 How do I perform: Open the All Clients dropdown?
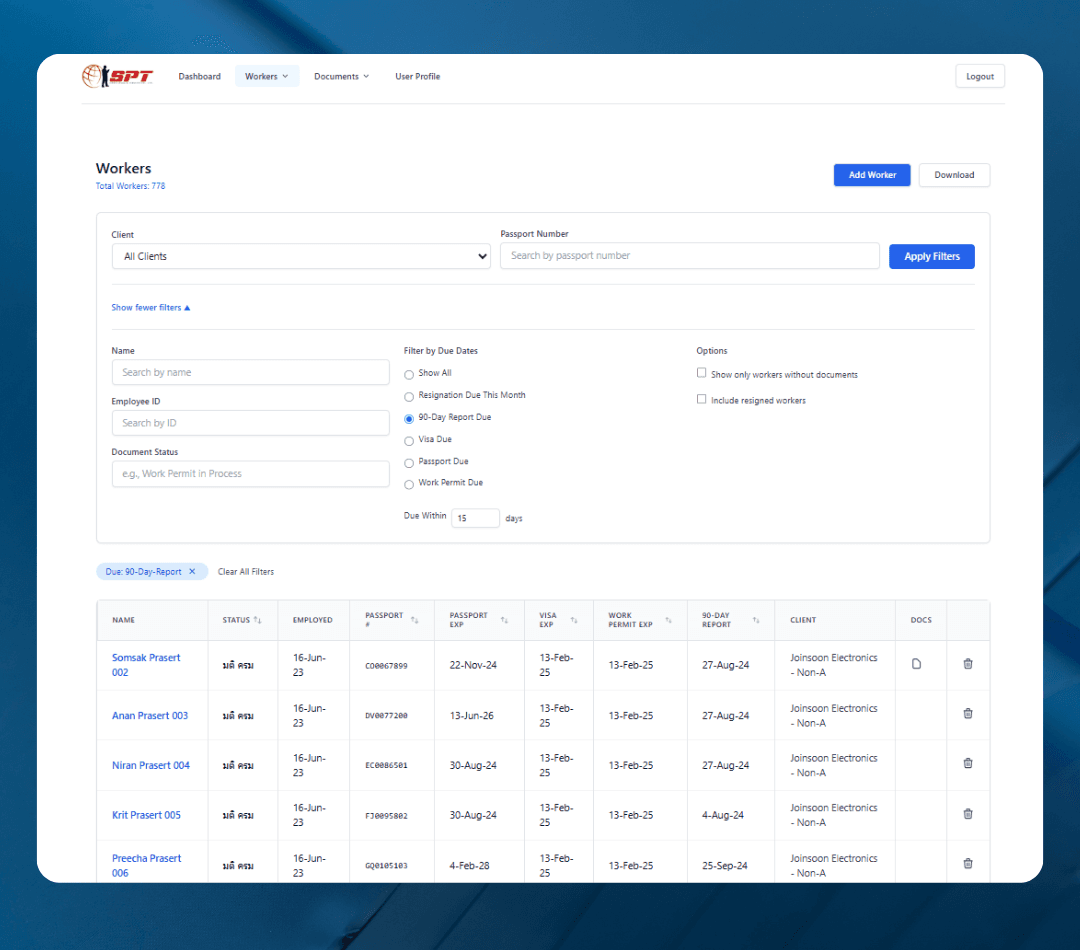point(301,256)
